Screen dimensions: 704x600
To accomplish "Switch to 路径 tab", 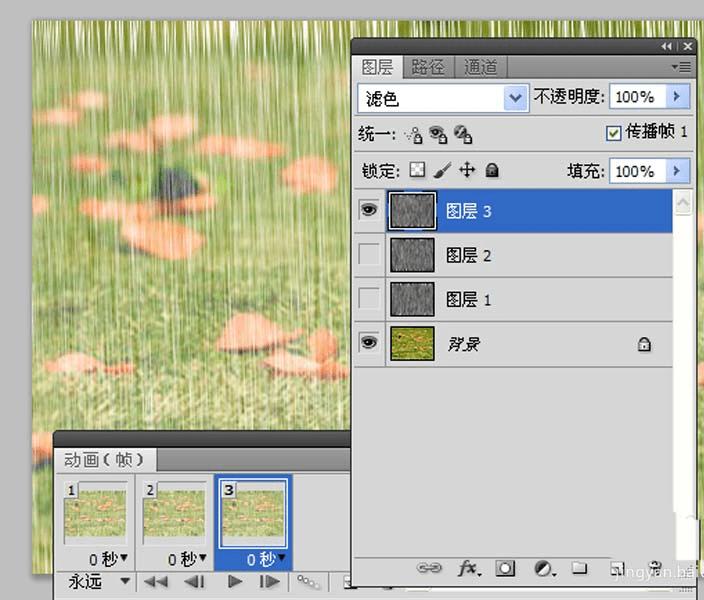I will point(428,67).
